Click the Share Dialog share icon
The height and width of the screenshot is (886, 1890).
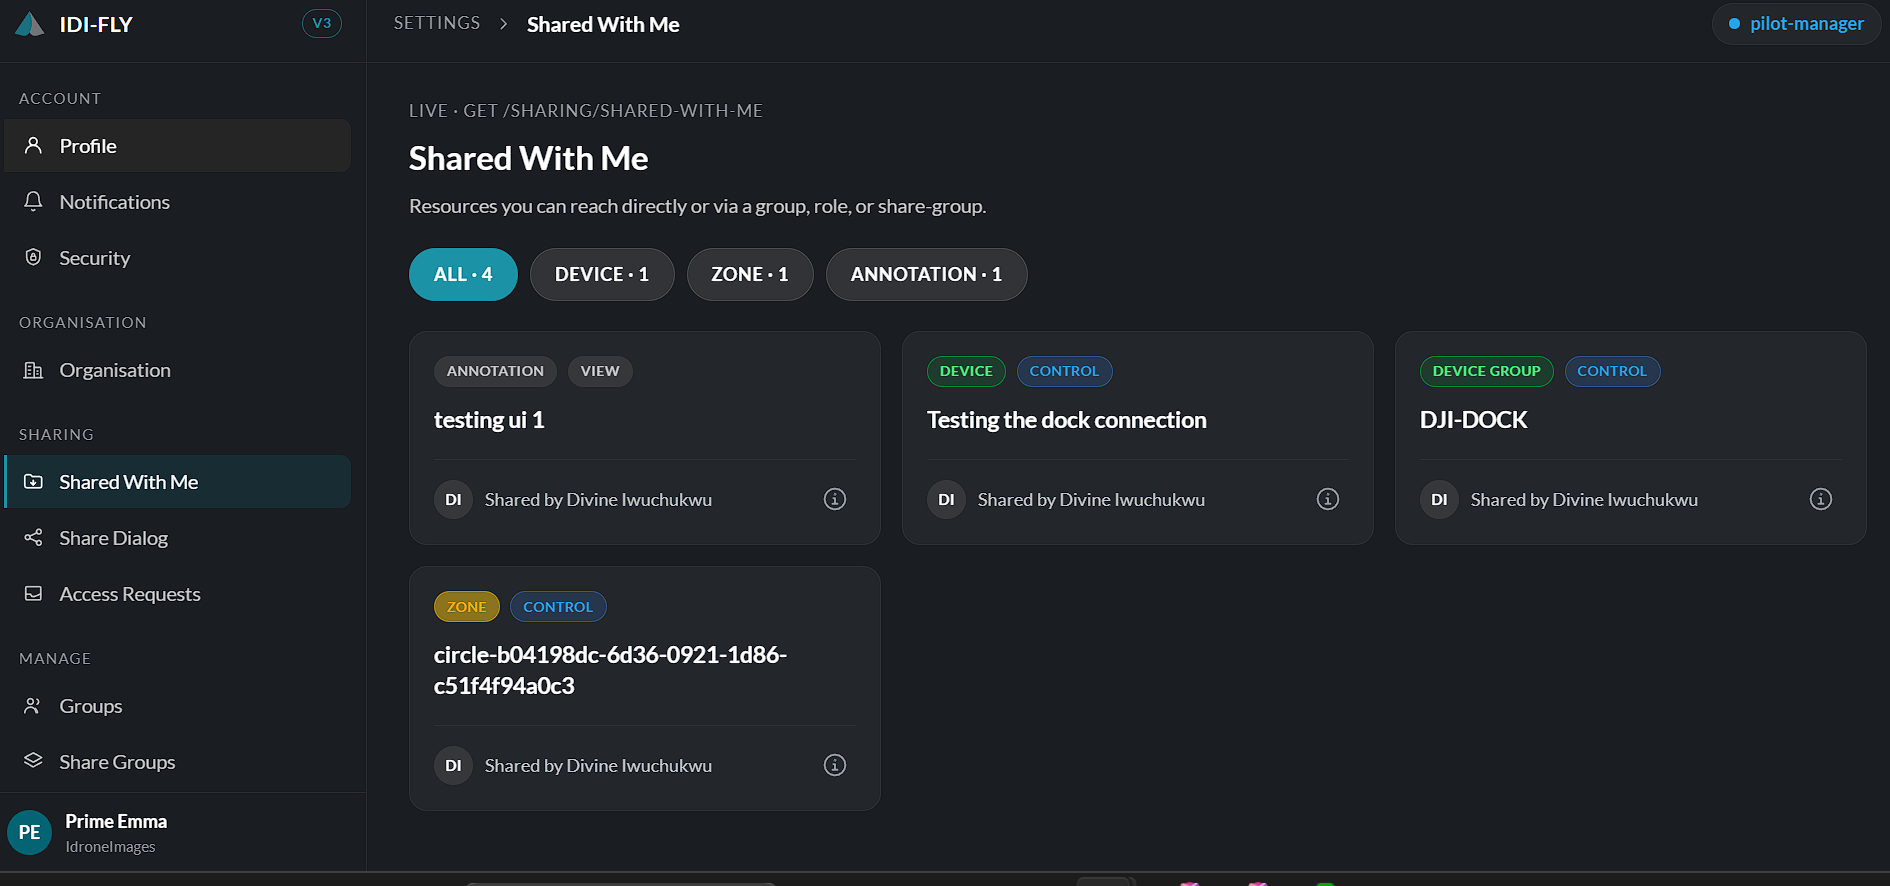pyautogui.click(x=33, y=537)
